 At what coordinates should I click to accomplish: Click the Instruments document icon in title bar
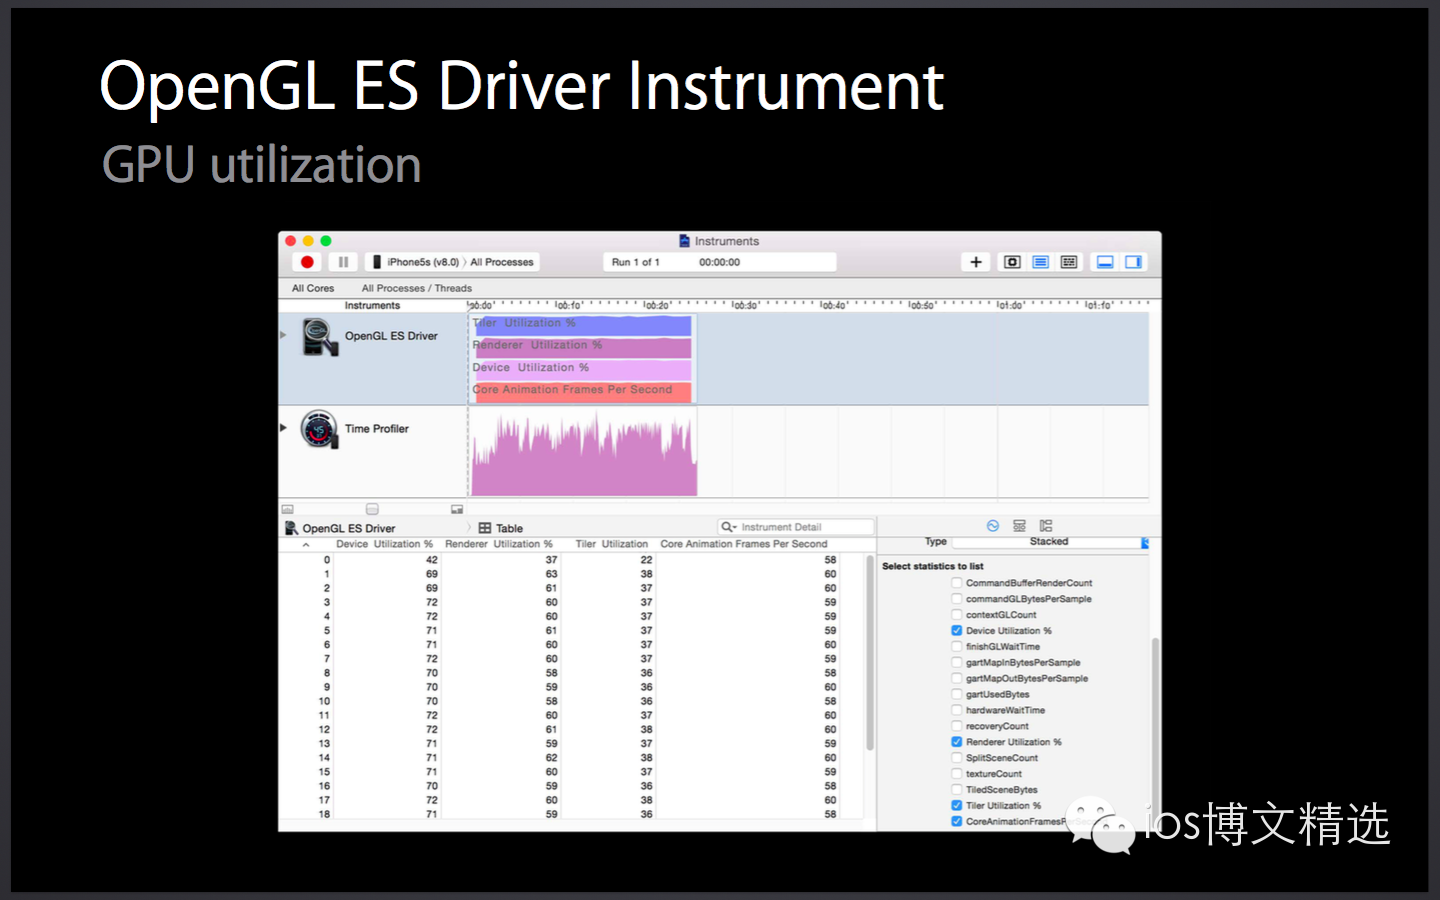(685, 241)
